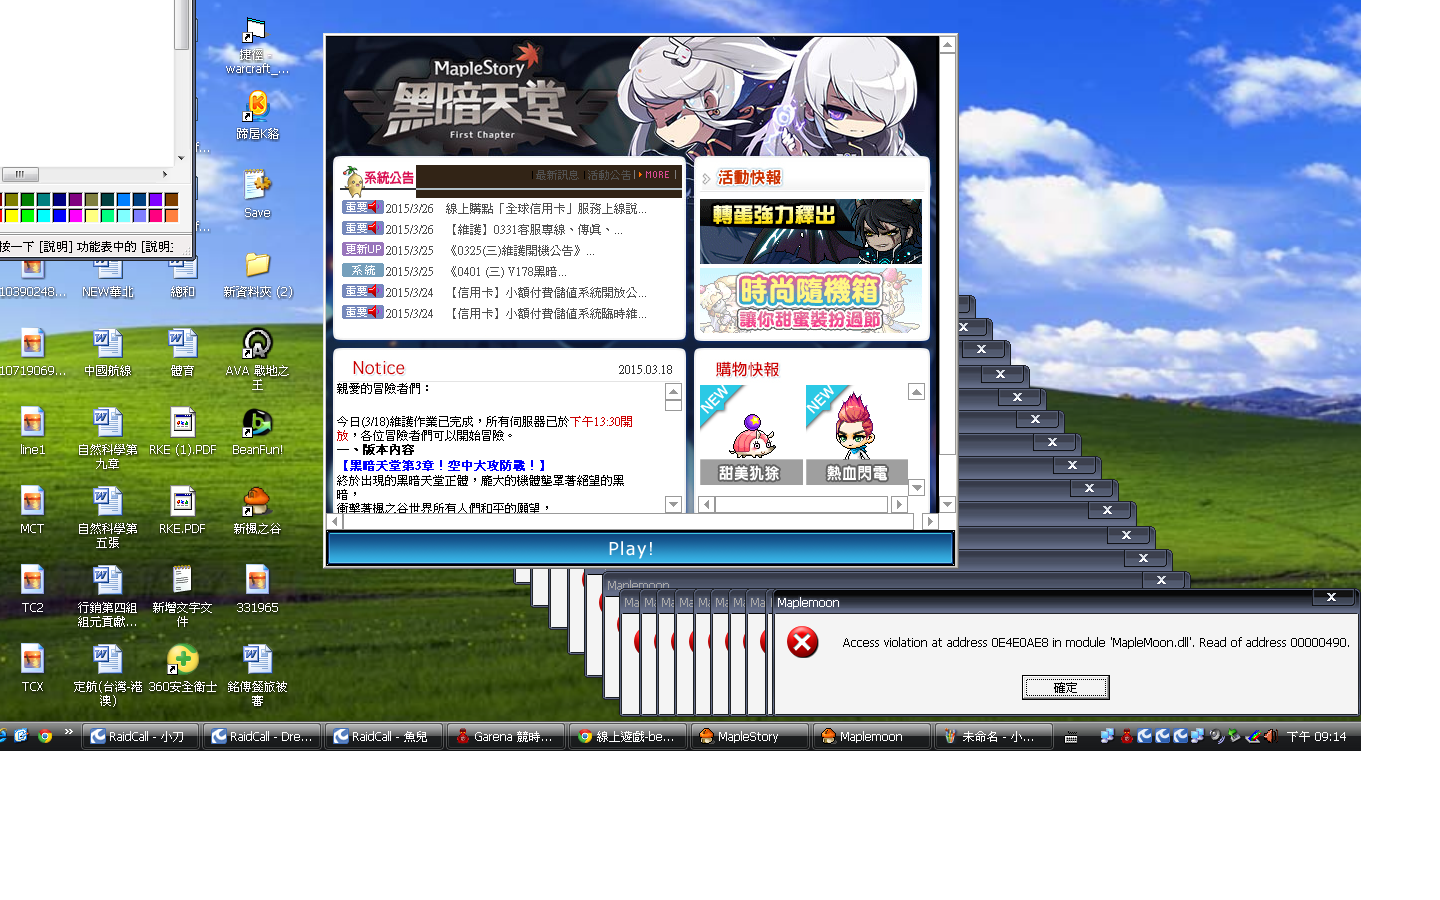Open the MCT image file icon
The width and height of the screenshot is (1440, 900).
tap(32, 510)
